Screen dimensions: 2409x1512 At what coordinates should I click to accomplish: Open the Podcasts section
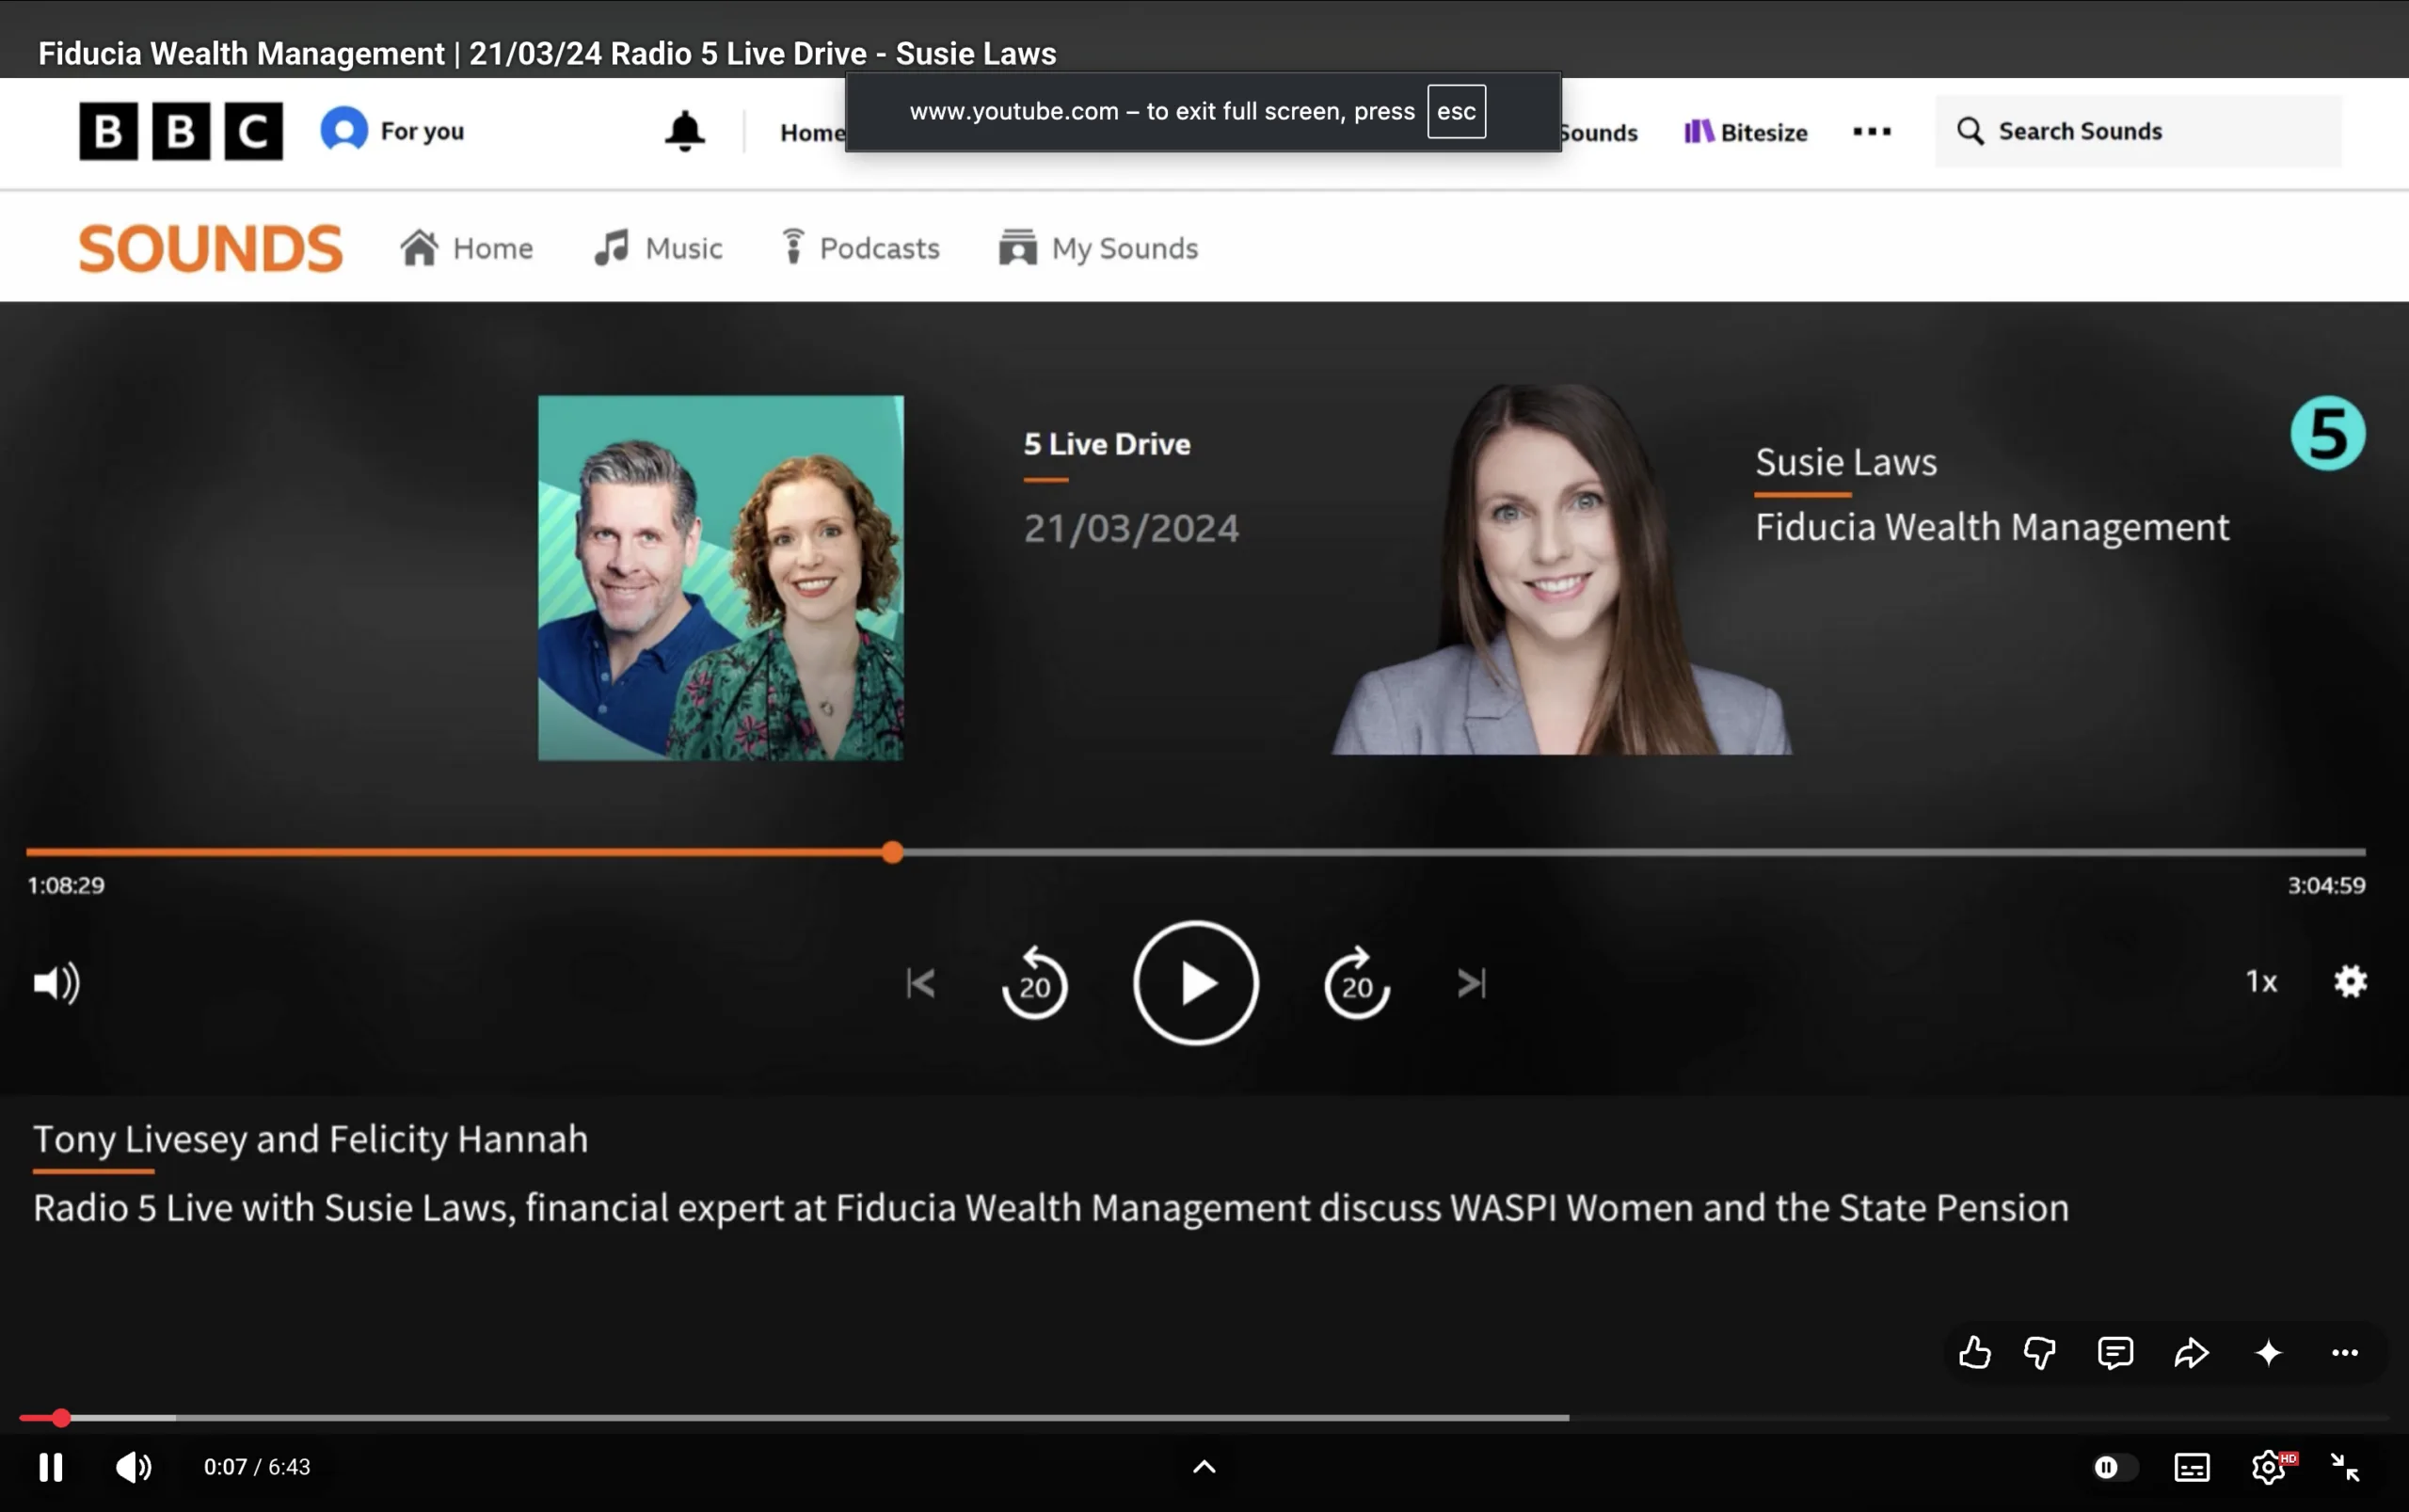[x=860, y=248]
